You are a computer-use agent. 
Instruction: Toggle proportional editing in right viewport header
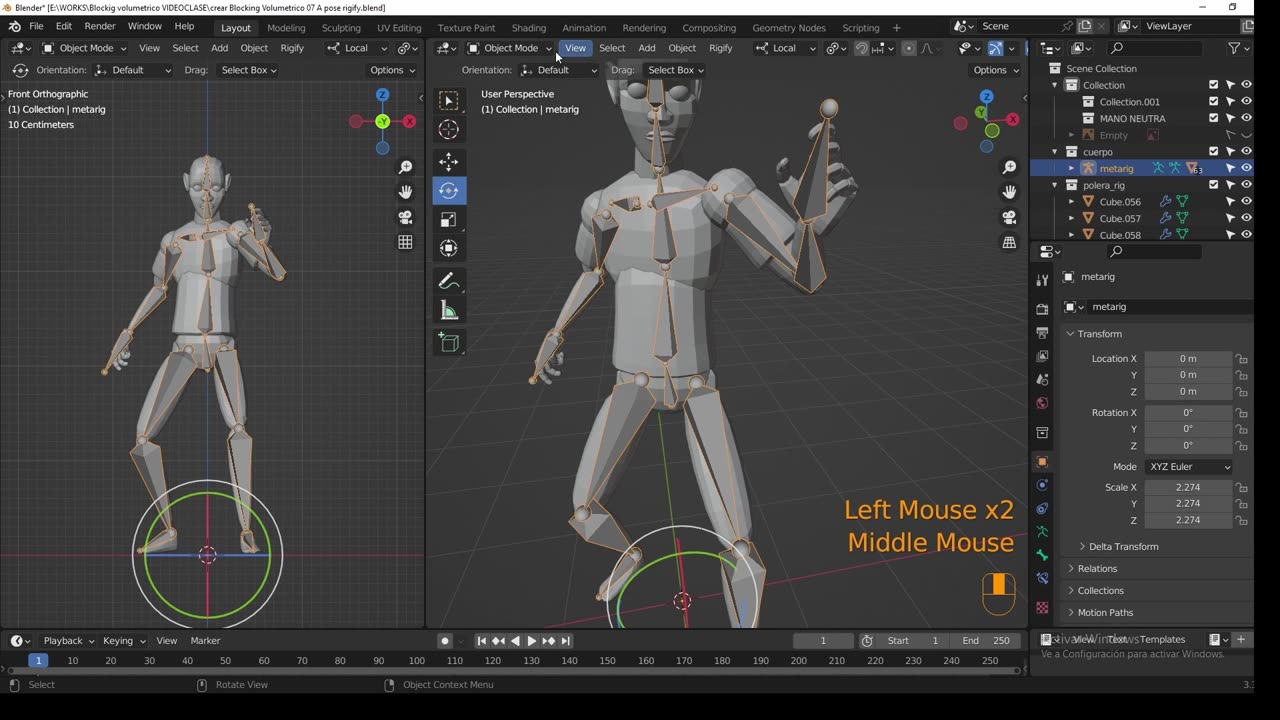[x=908, y=48]
